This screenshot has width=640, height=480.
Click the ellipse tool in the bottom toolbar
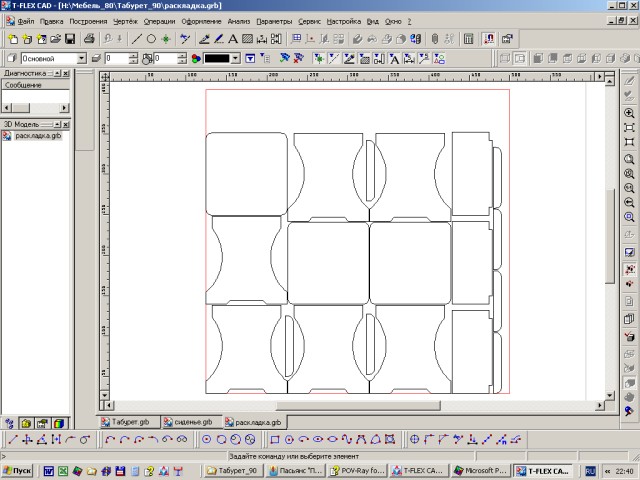[x=318, y=440]
